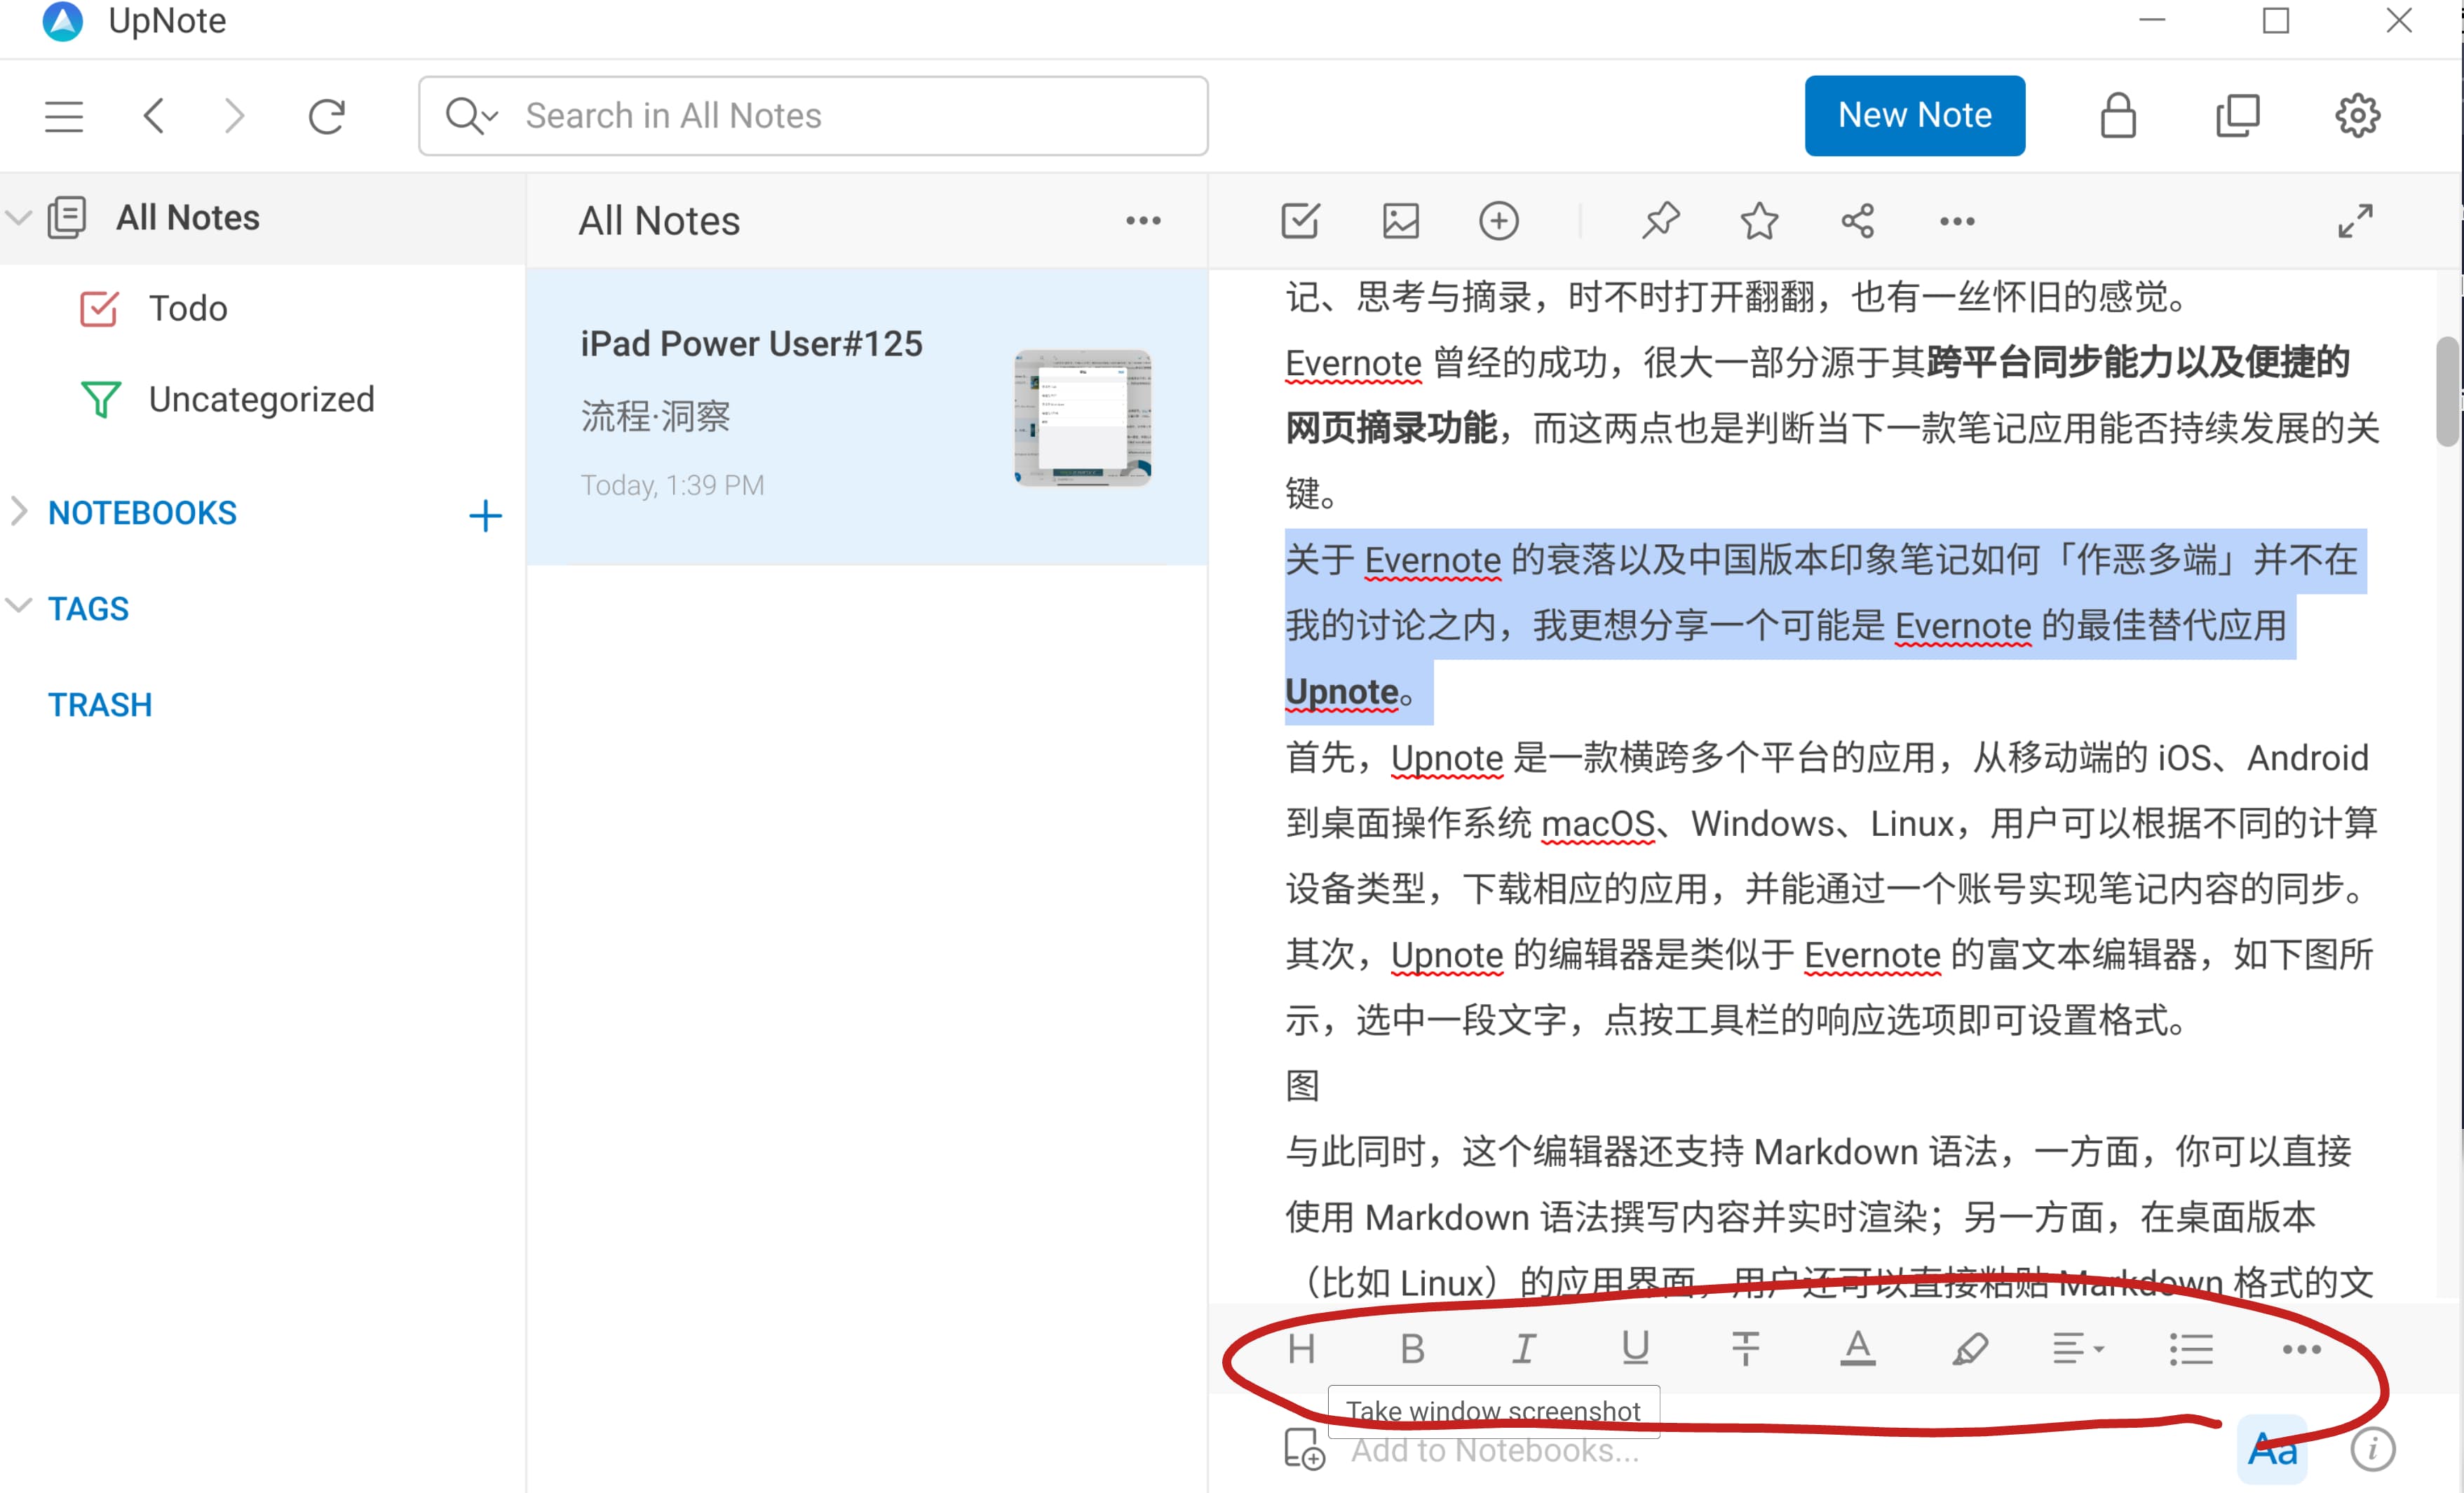The height and width of the screenshot is (1493, 2464).
Task: Expand the NOTEBOOKS section chevron
Action: (x=19, y=511)
